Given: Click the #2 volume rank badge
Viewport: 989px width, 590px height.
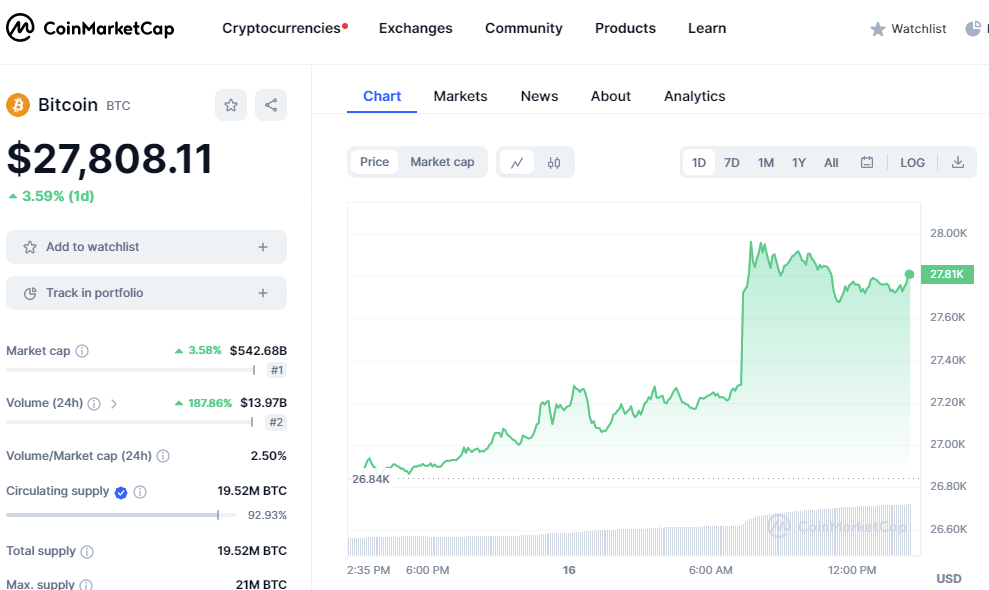Looking at the screenshot, I should click(x=276, y=422).
